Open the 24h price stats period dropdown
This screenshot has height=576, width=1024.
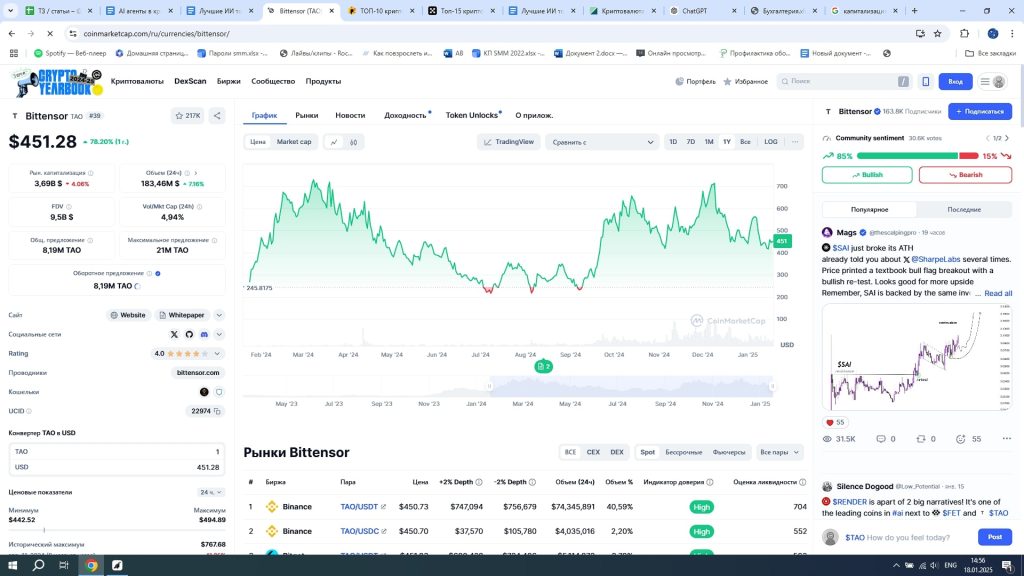[x=211, y=492]
